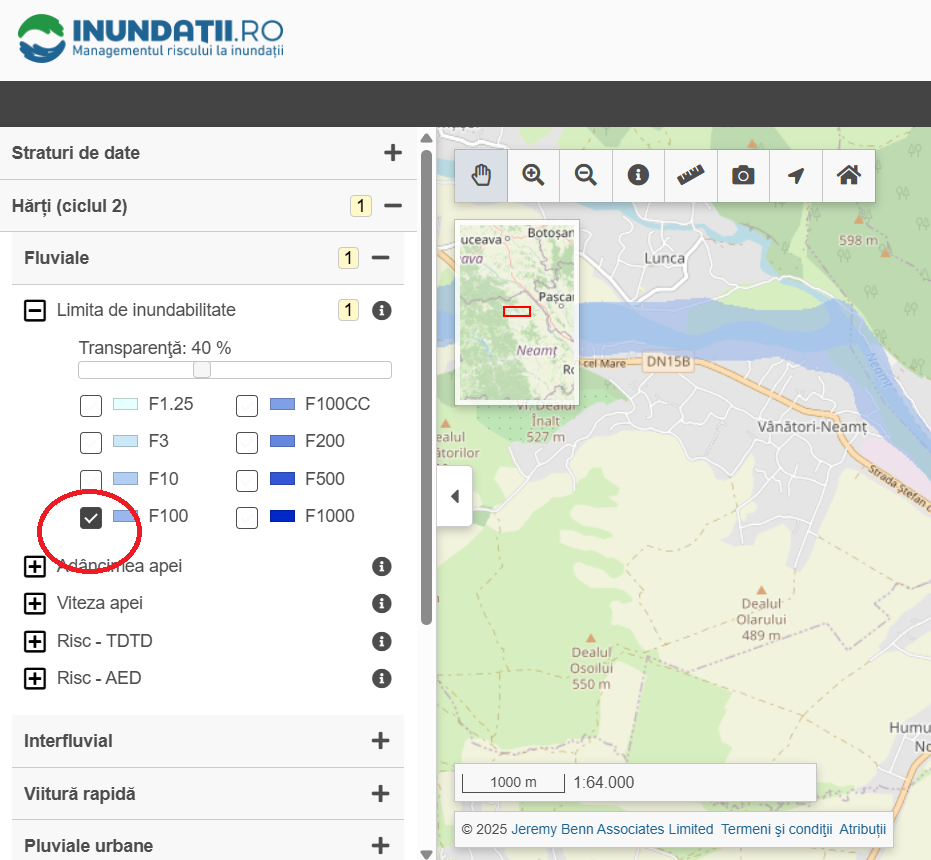This screenshot has height=860, width=931.
Task: Open info for Adâncimea apei layer
Action: (x=381, y=567)
